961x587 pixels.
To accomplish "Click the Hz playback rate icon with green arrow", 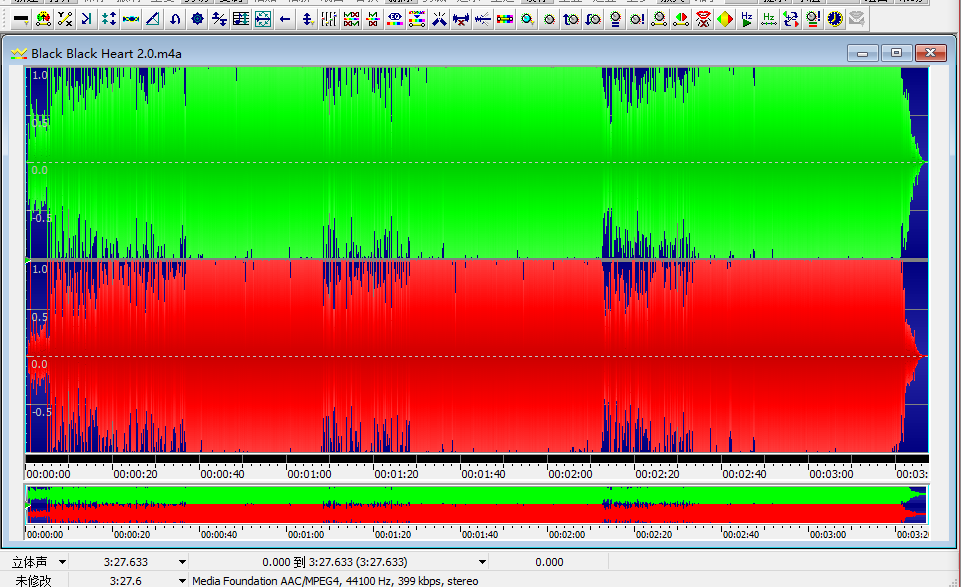I will pos(747,19).
